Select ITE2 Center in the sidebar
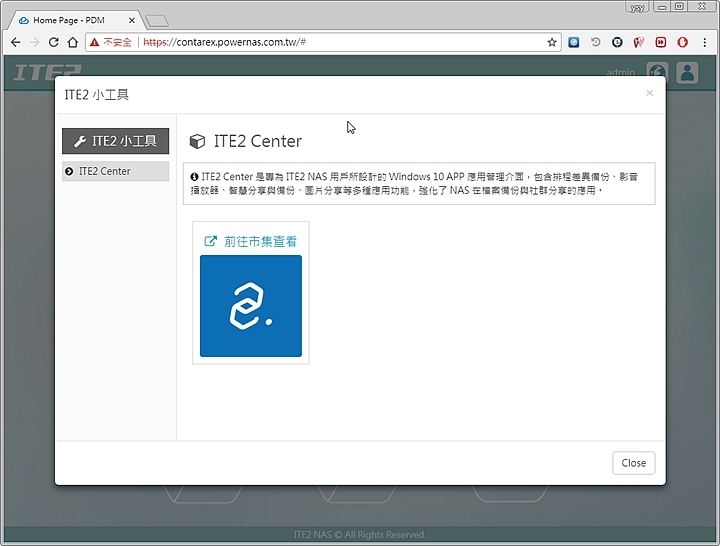This screenshot has width=720, height=546. [115, 171]
